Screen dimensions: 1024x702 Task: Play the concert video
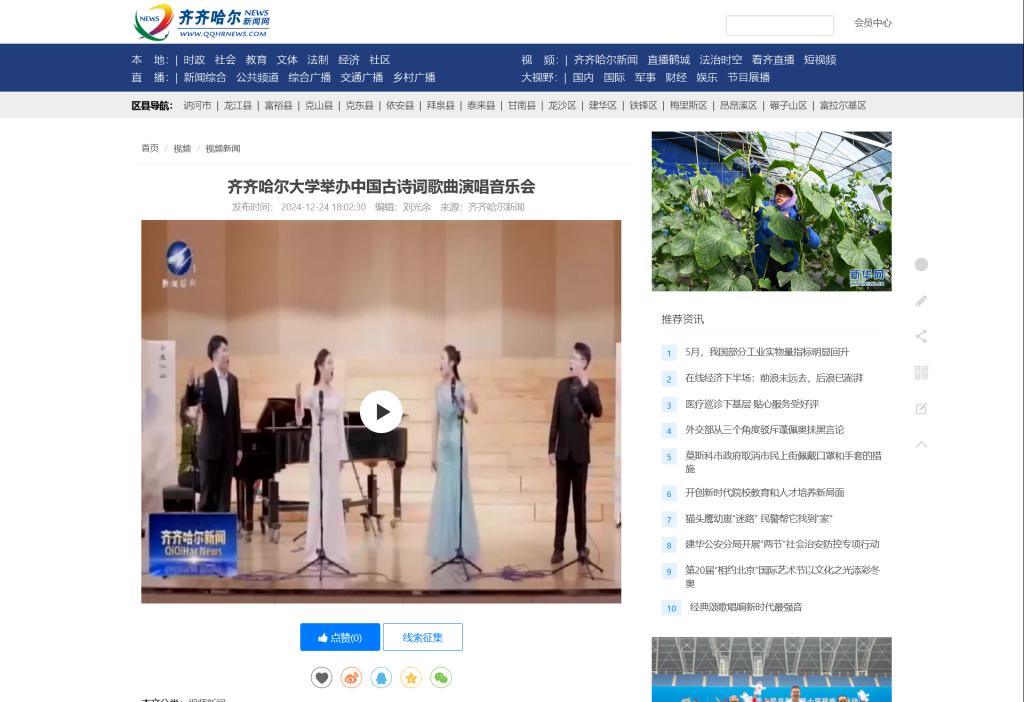[x=381, y=411]
